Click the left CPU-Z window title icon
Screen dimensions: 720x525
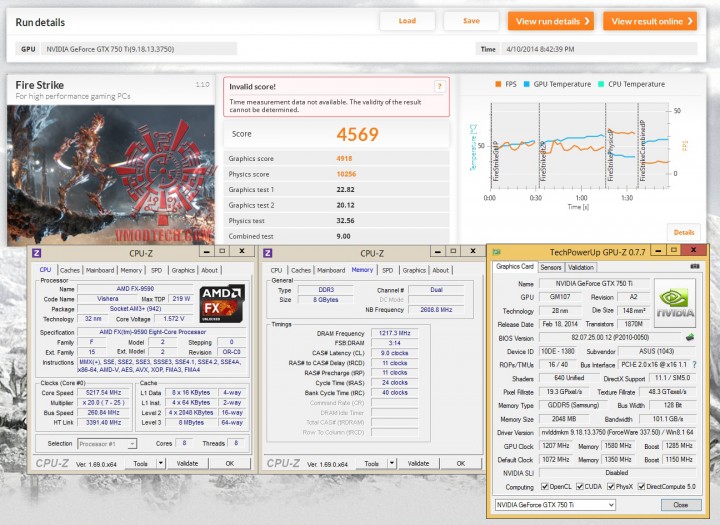click(x=37, y=253)
